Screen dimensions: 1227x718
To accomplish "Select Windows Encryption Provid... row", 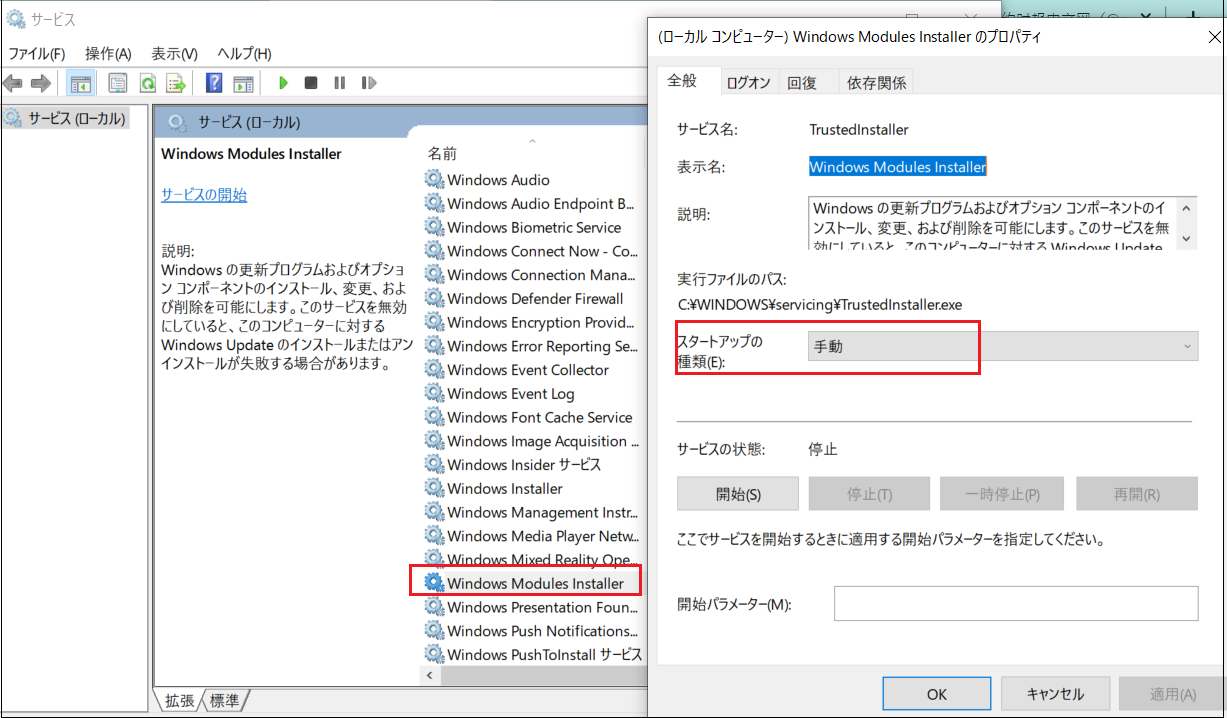I will pyautogui.click(x=533, y=323).
